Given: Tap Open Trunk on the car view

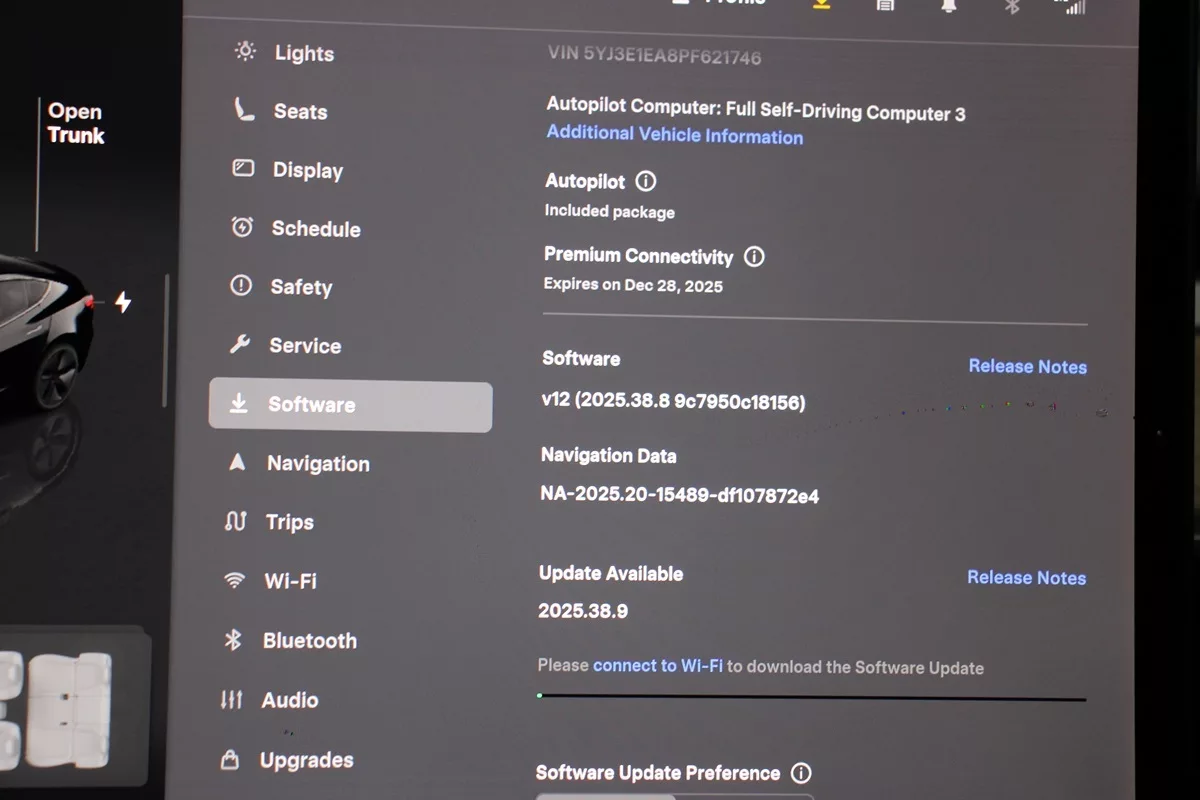Looking at the screenshot, I should pos(76,124).
